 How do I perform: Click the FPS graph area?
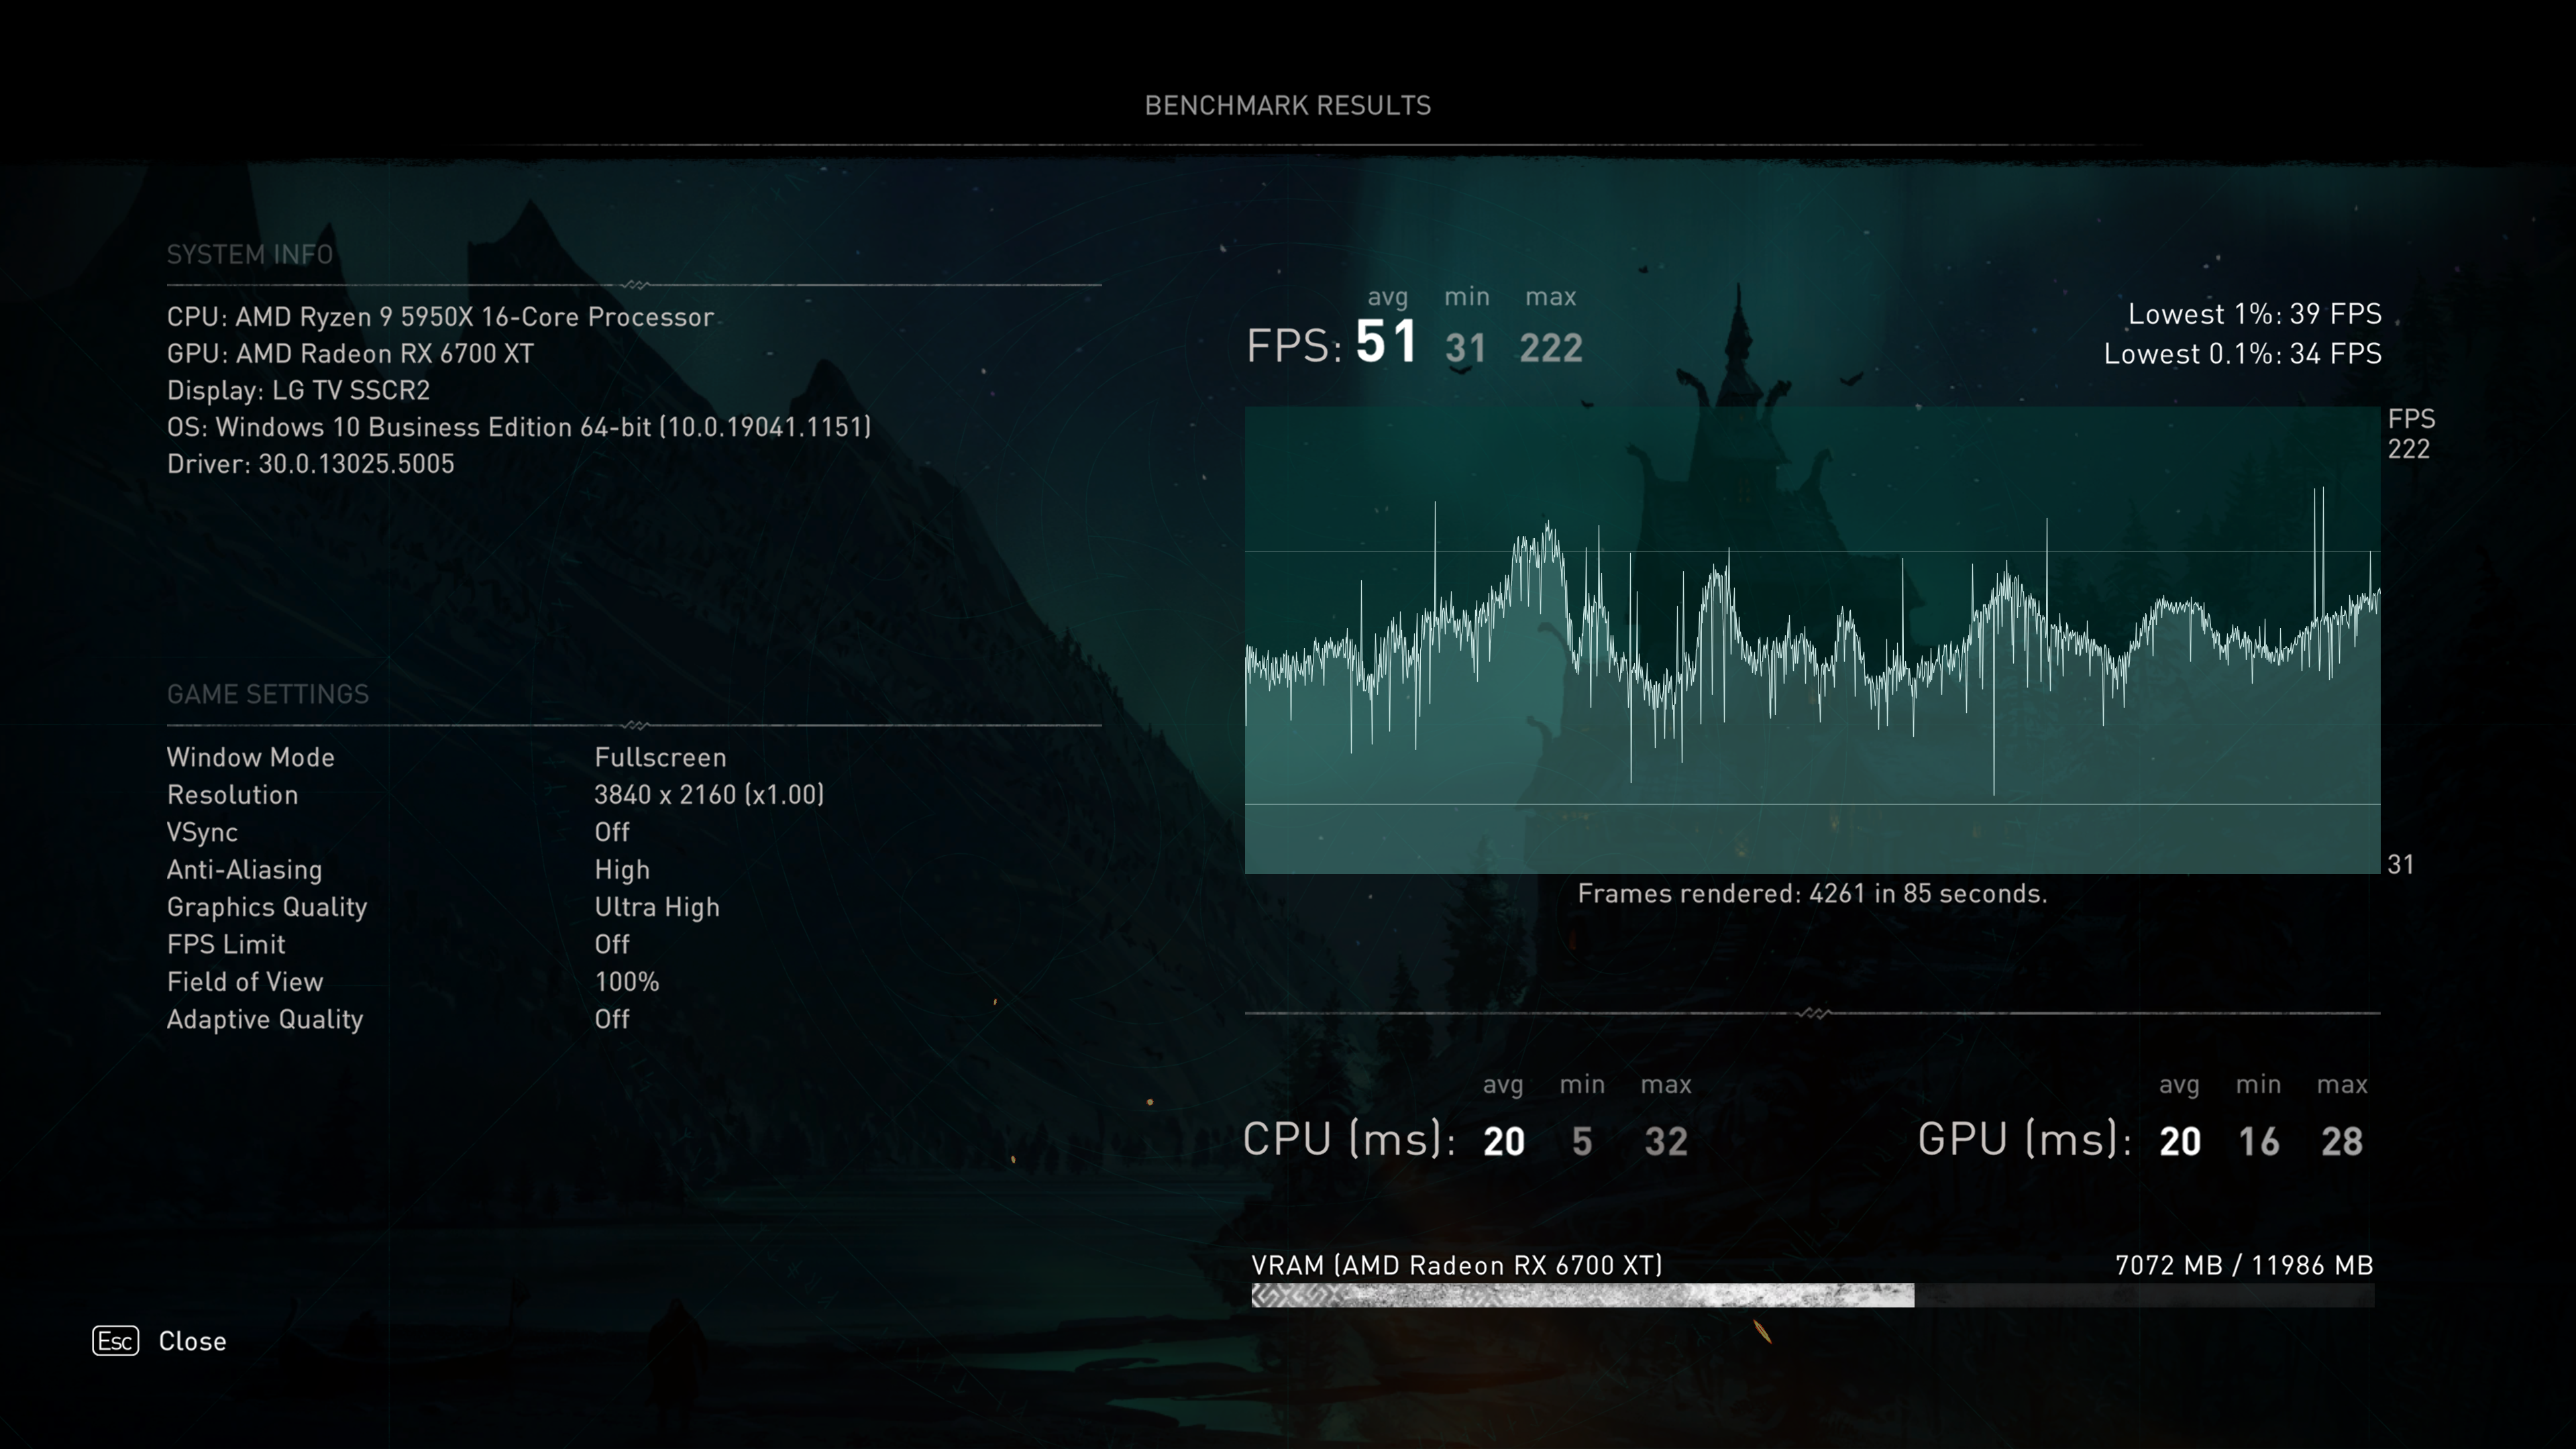[1812, 640]
